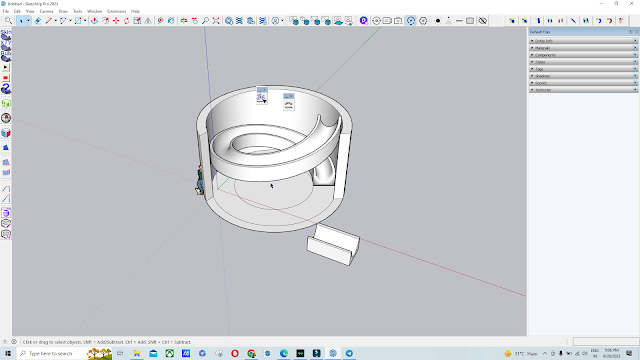This screenshot has width=640, height=360.
Task: Open the Camera menu
Action: coord(47,11)
